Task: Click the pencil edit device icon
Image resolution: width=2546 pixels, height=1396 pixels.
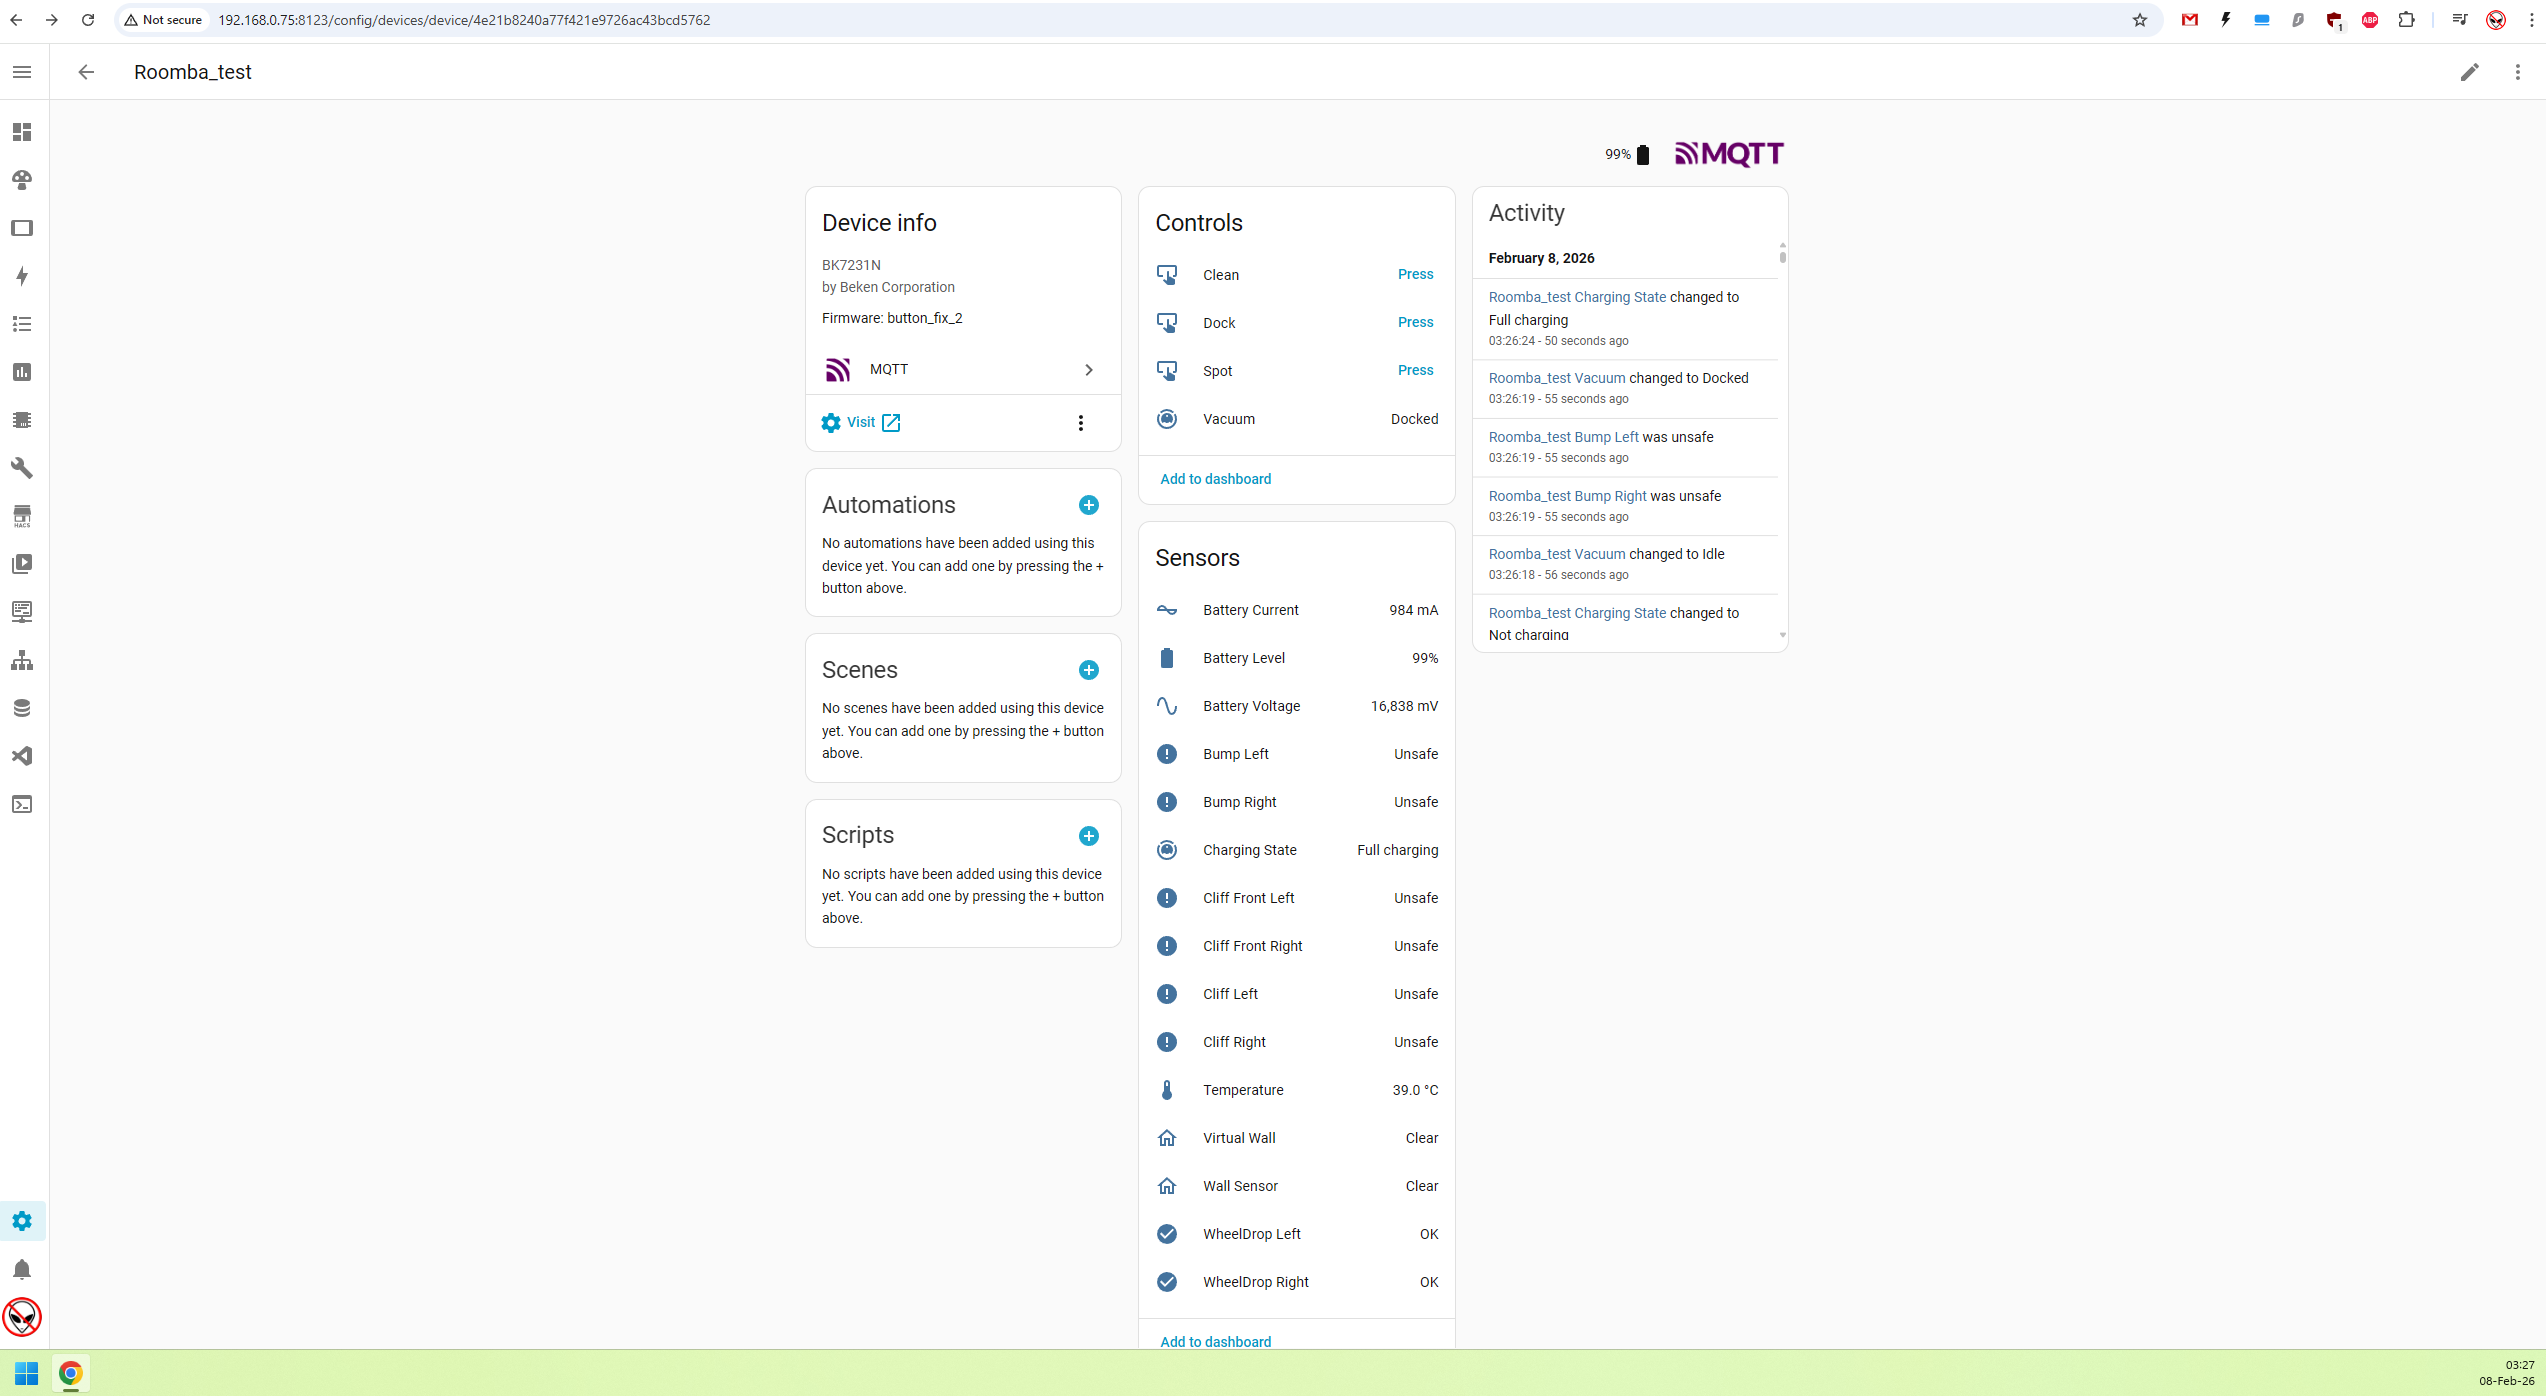Action: point(2469,72)
